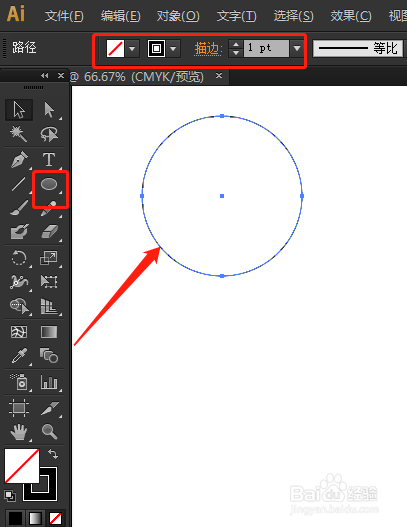Image resolution: width=407 pixels, height=527 pixels.
Task: Select the Eyedropper tool
Action: [19, 356]
